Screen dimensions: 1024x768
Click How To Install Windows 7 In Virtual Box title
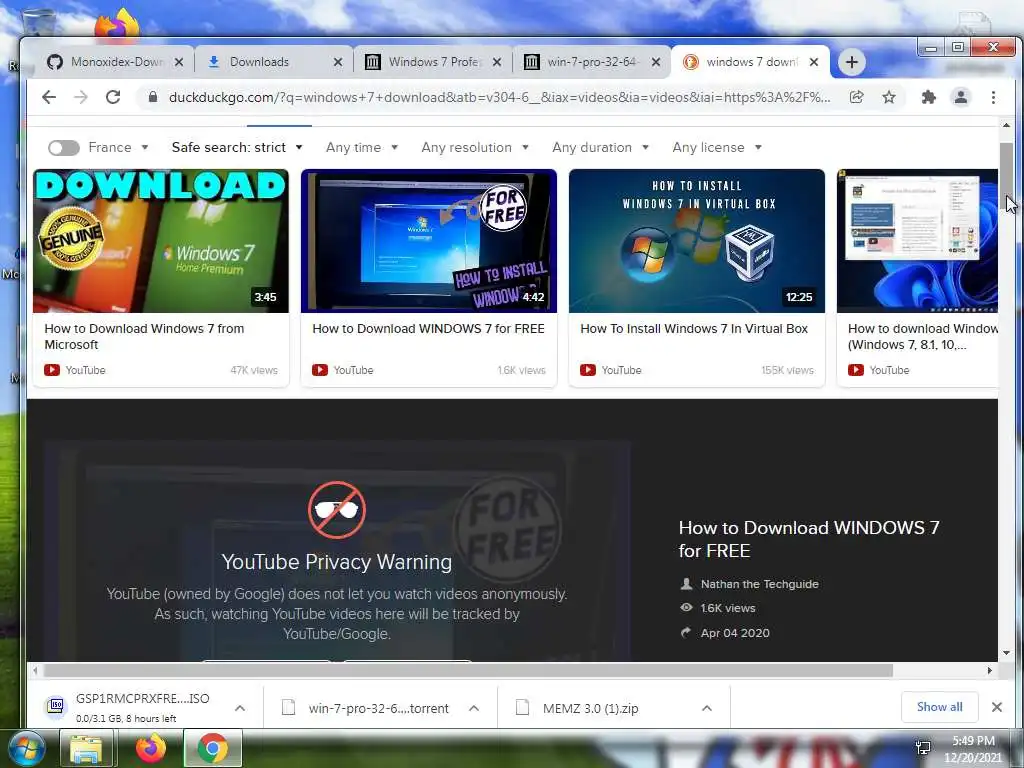(x=694, y=328)
